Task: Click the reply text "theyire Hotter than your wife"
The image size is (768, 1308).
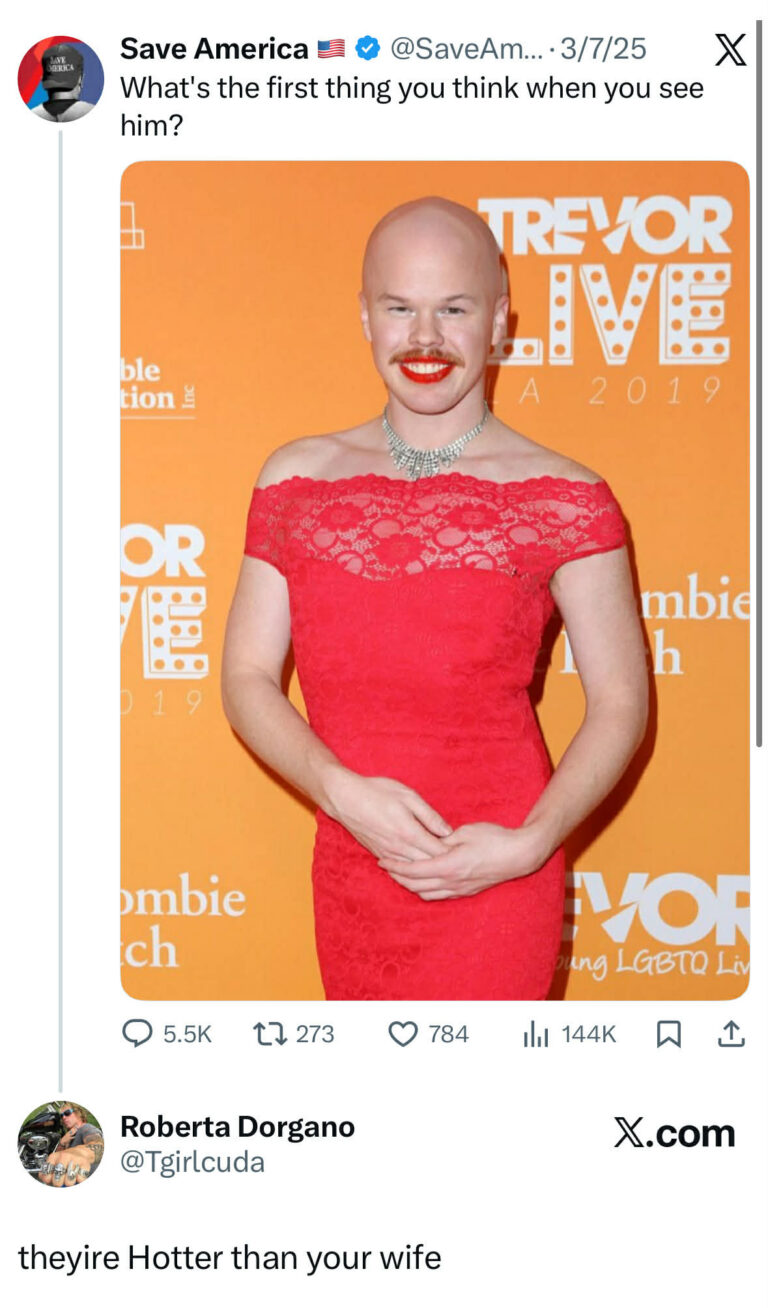Action: [230, 1257]
